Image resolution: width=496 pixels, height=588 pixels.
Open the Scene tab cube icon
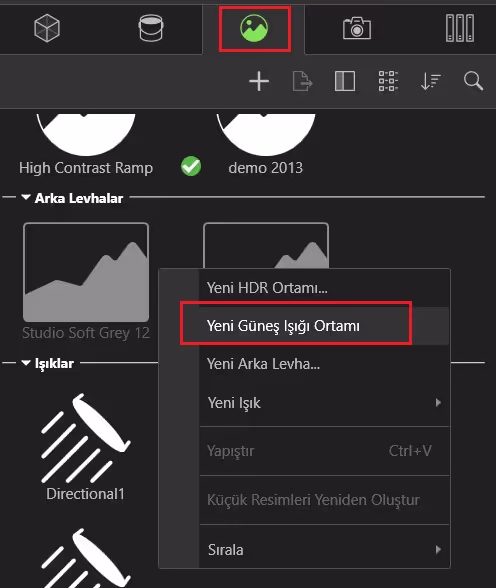[47, 28]
